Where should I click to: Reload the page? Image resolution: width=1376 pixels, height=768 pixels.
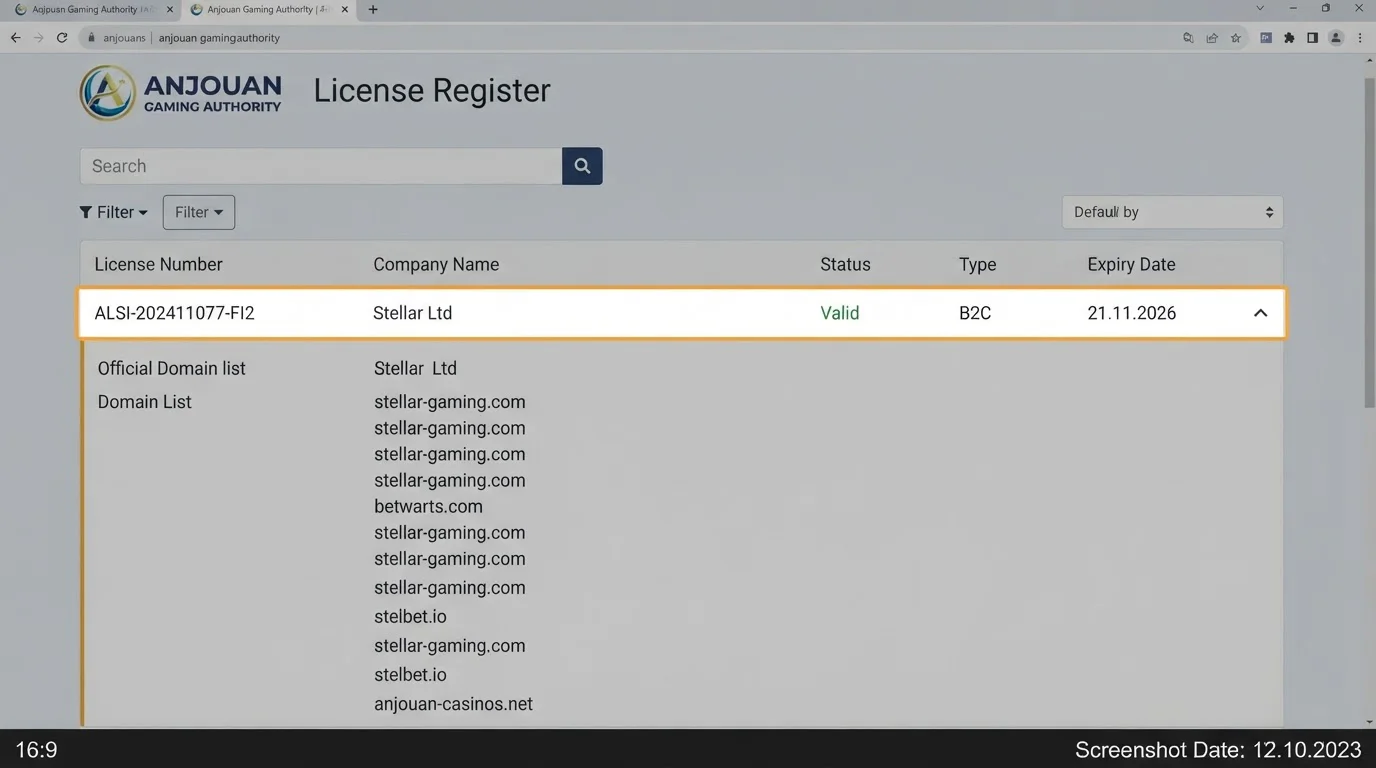click(62, 38)
